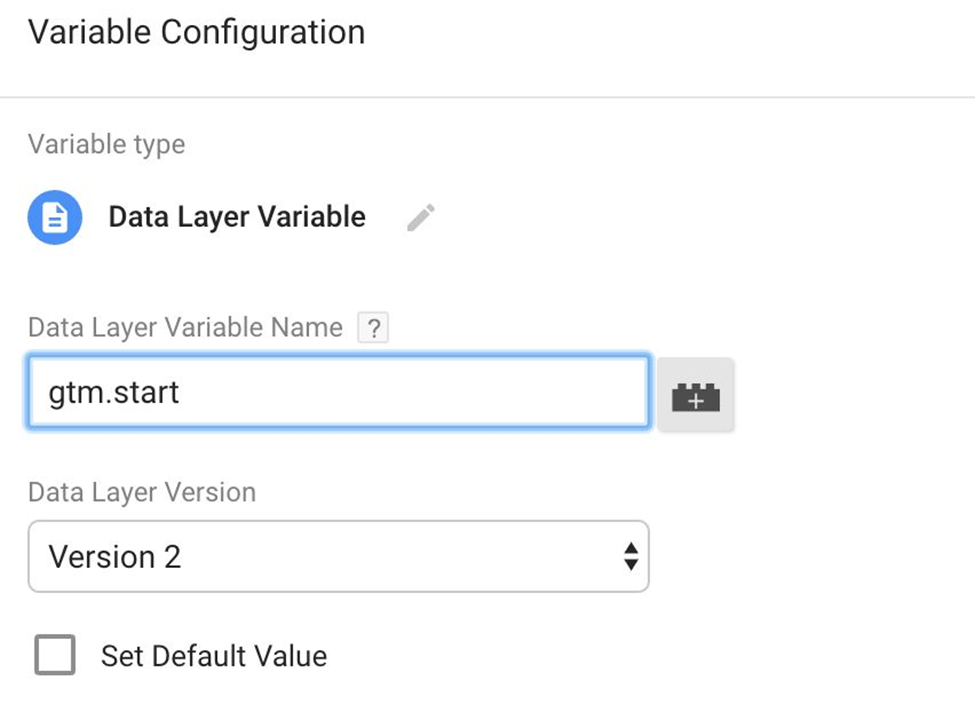The width and height of the screenshot is (975, 712).
Task: Click the "gtm.start" text in the field
Action: tap(114, 392)
